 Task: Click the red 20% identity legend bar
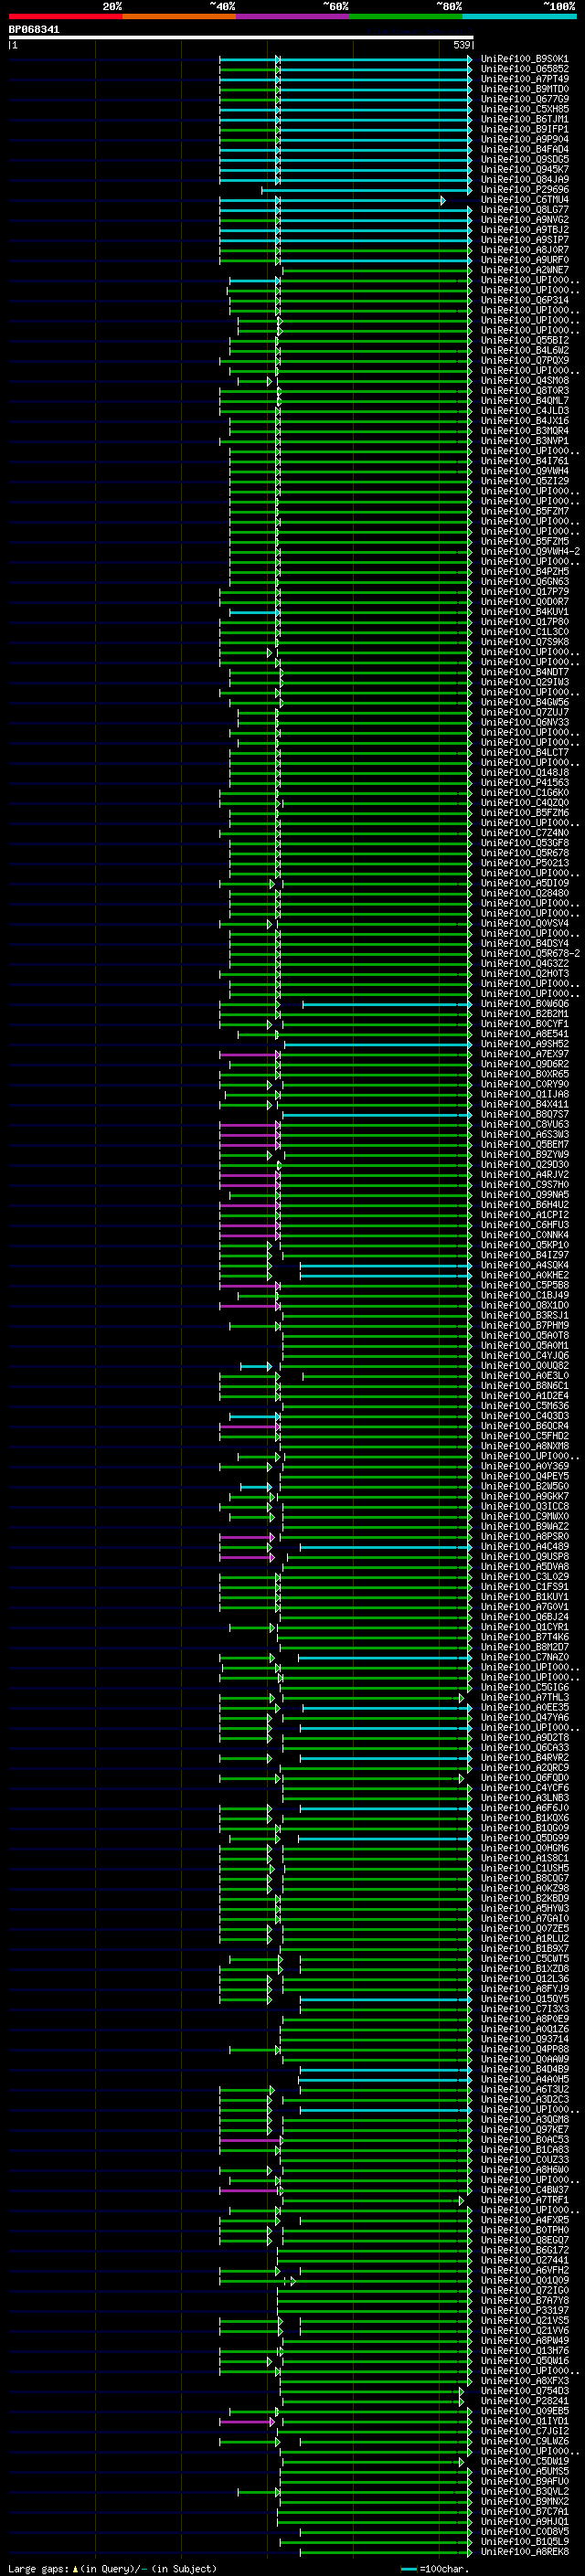coord(65,16)
